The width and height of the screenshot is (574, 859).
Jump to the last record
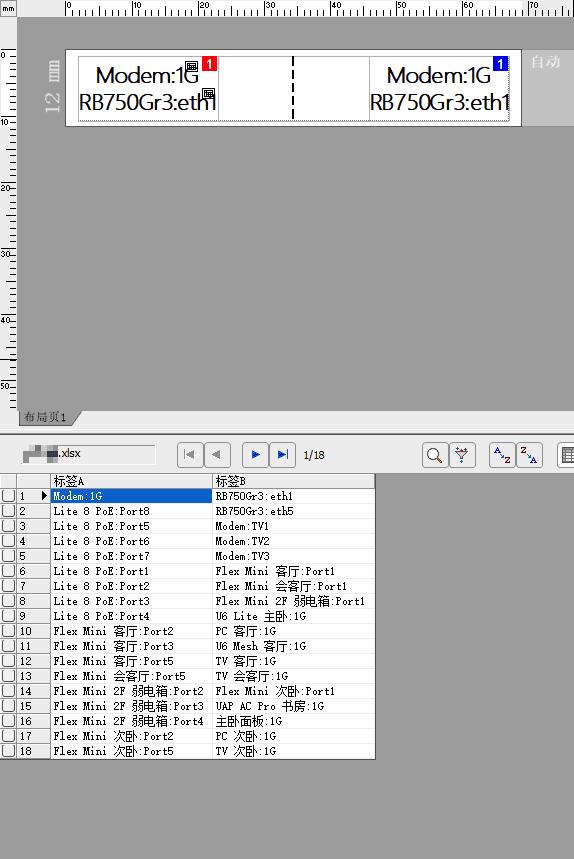point(283,455)
